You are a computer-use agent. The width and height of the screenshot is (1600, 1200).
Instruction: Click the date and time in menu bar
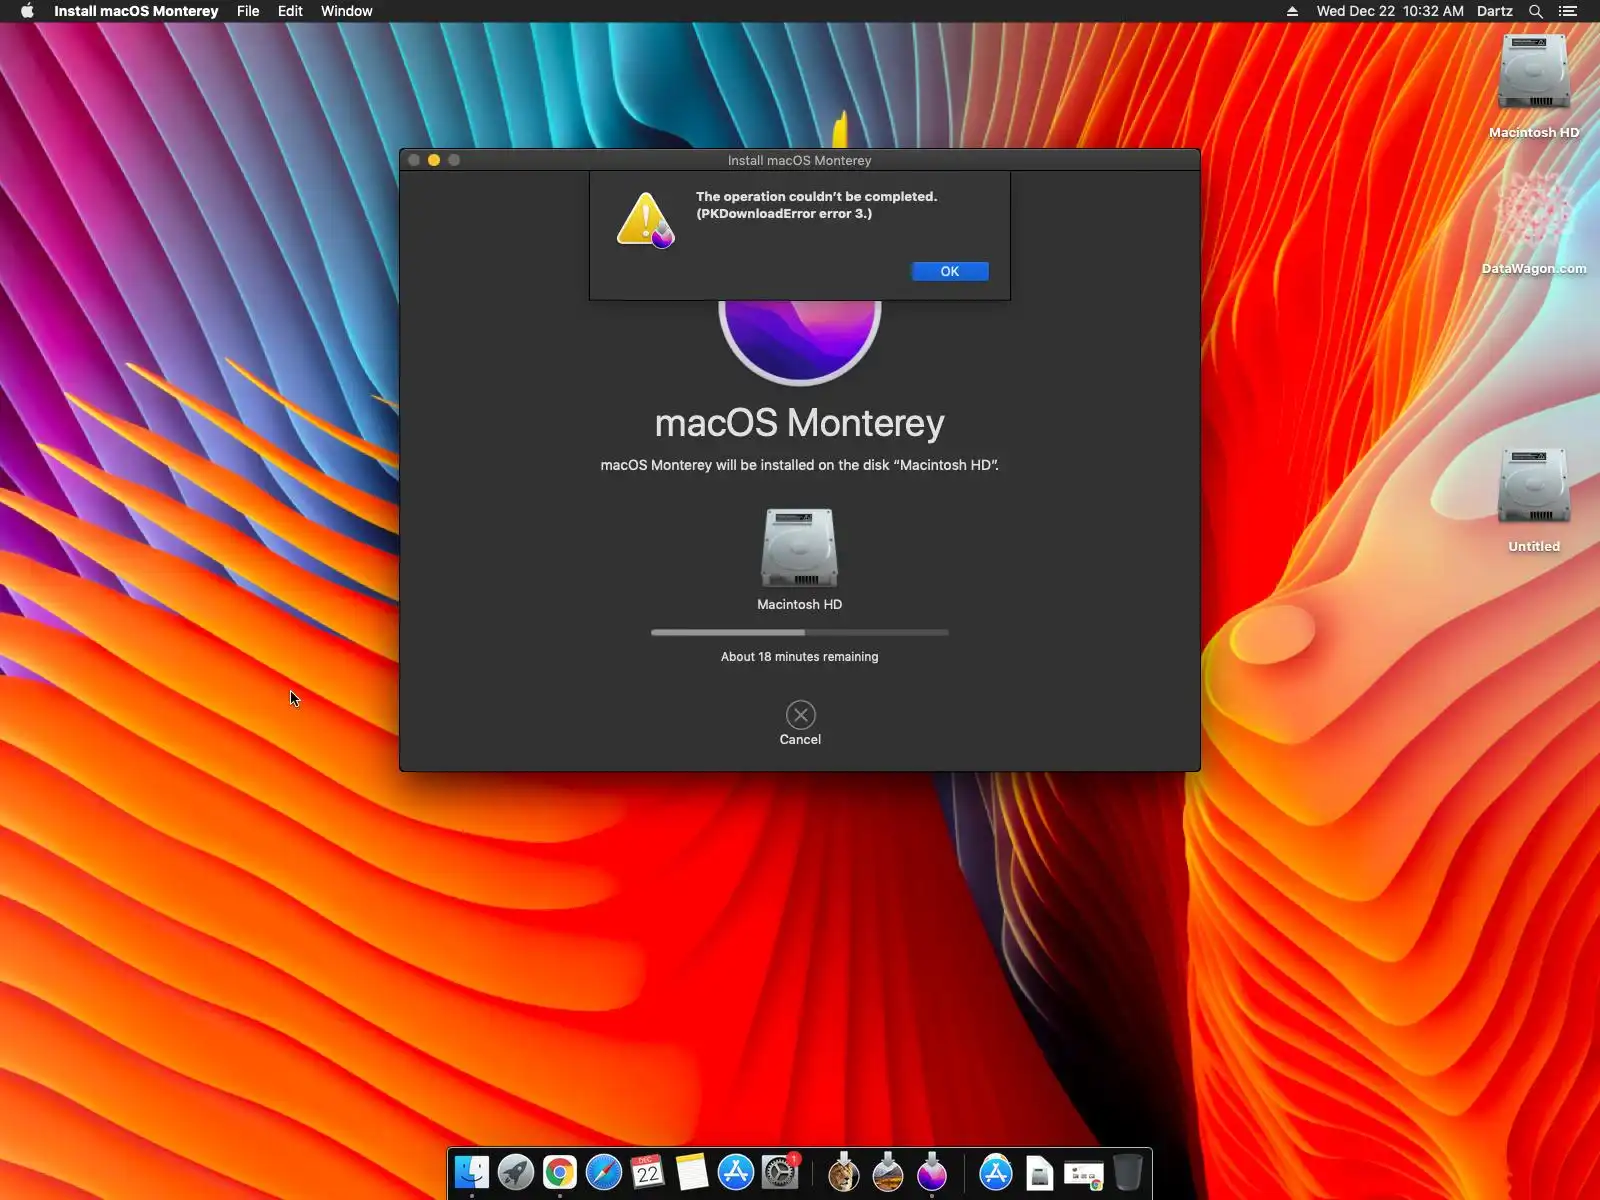1390,11
